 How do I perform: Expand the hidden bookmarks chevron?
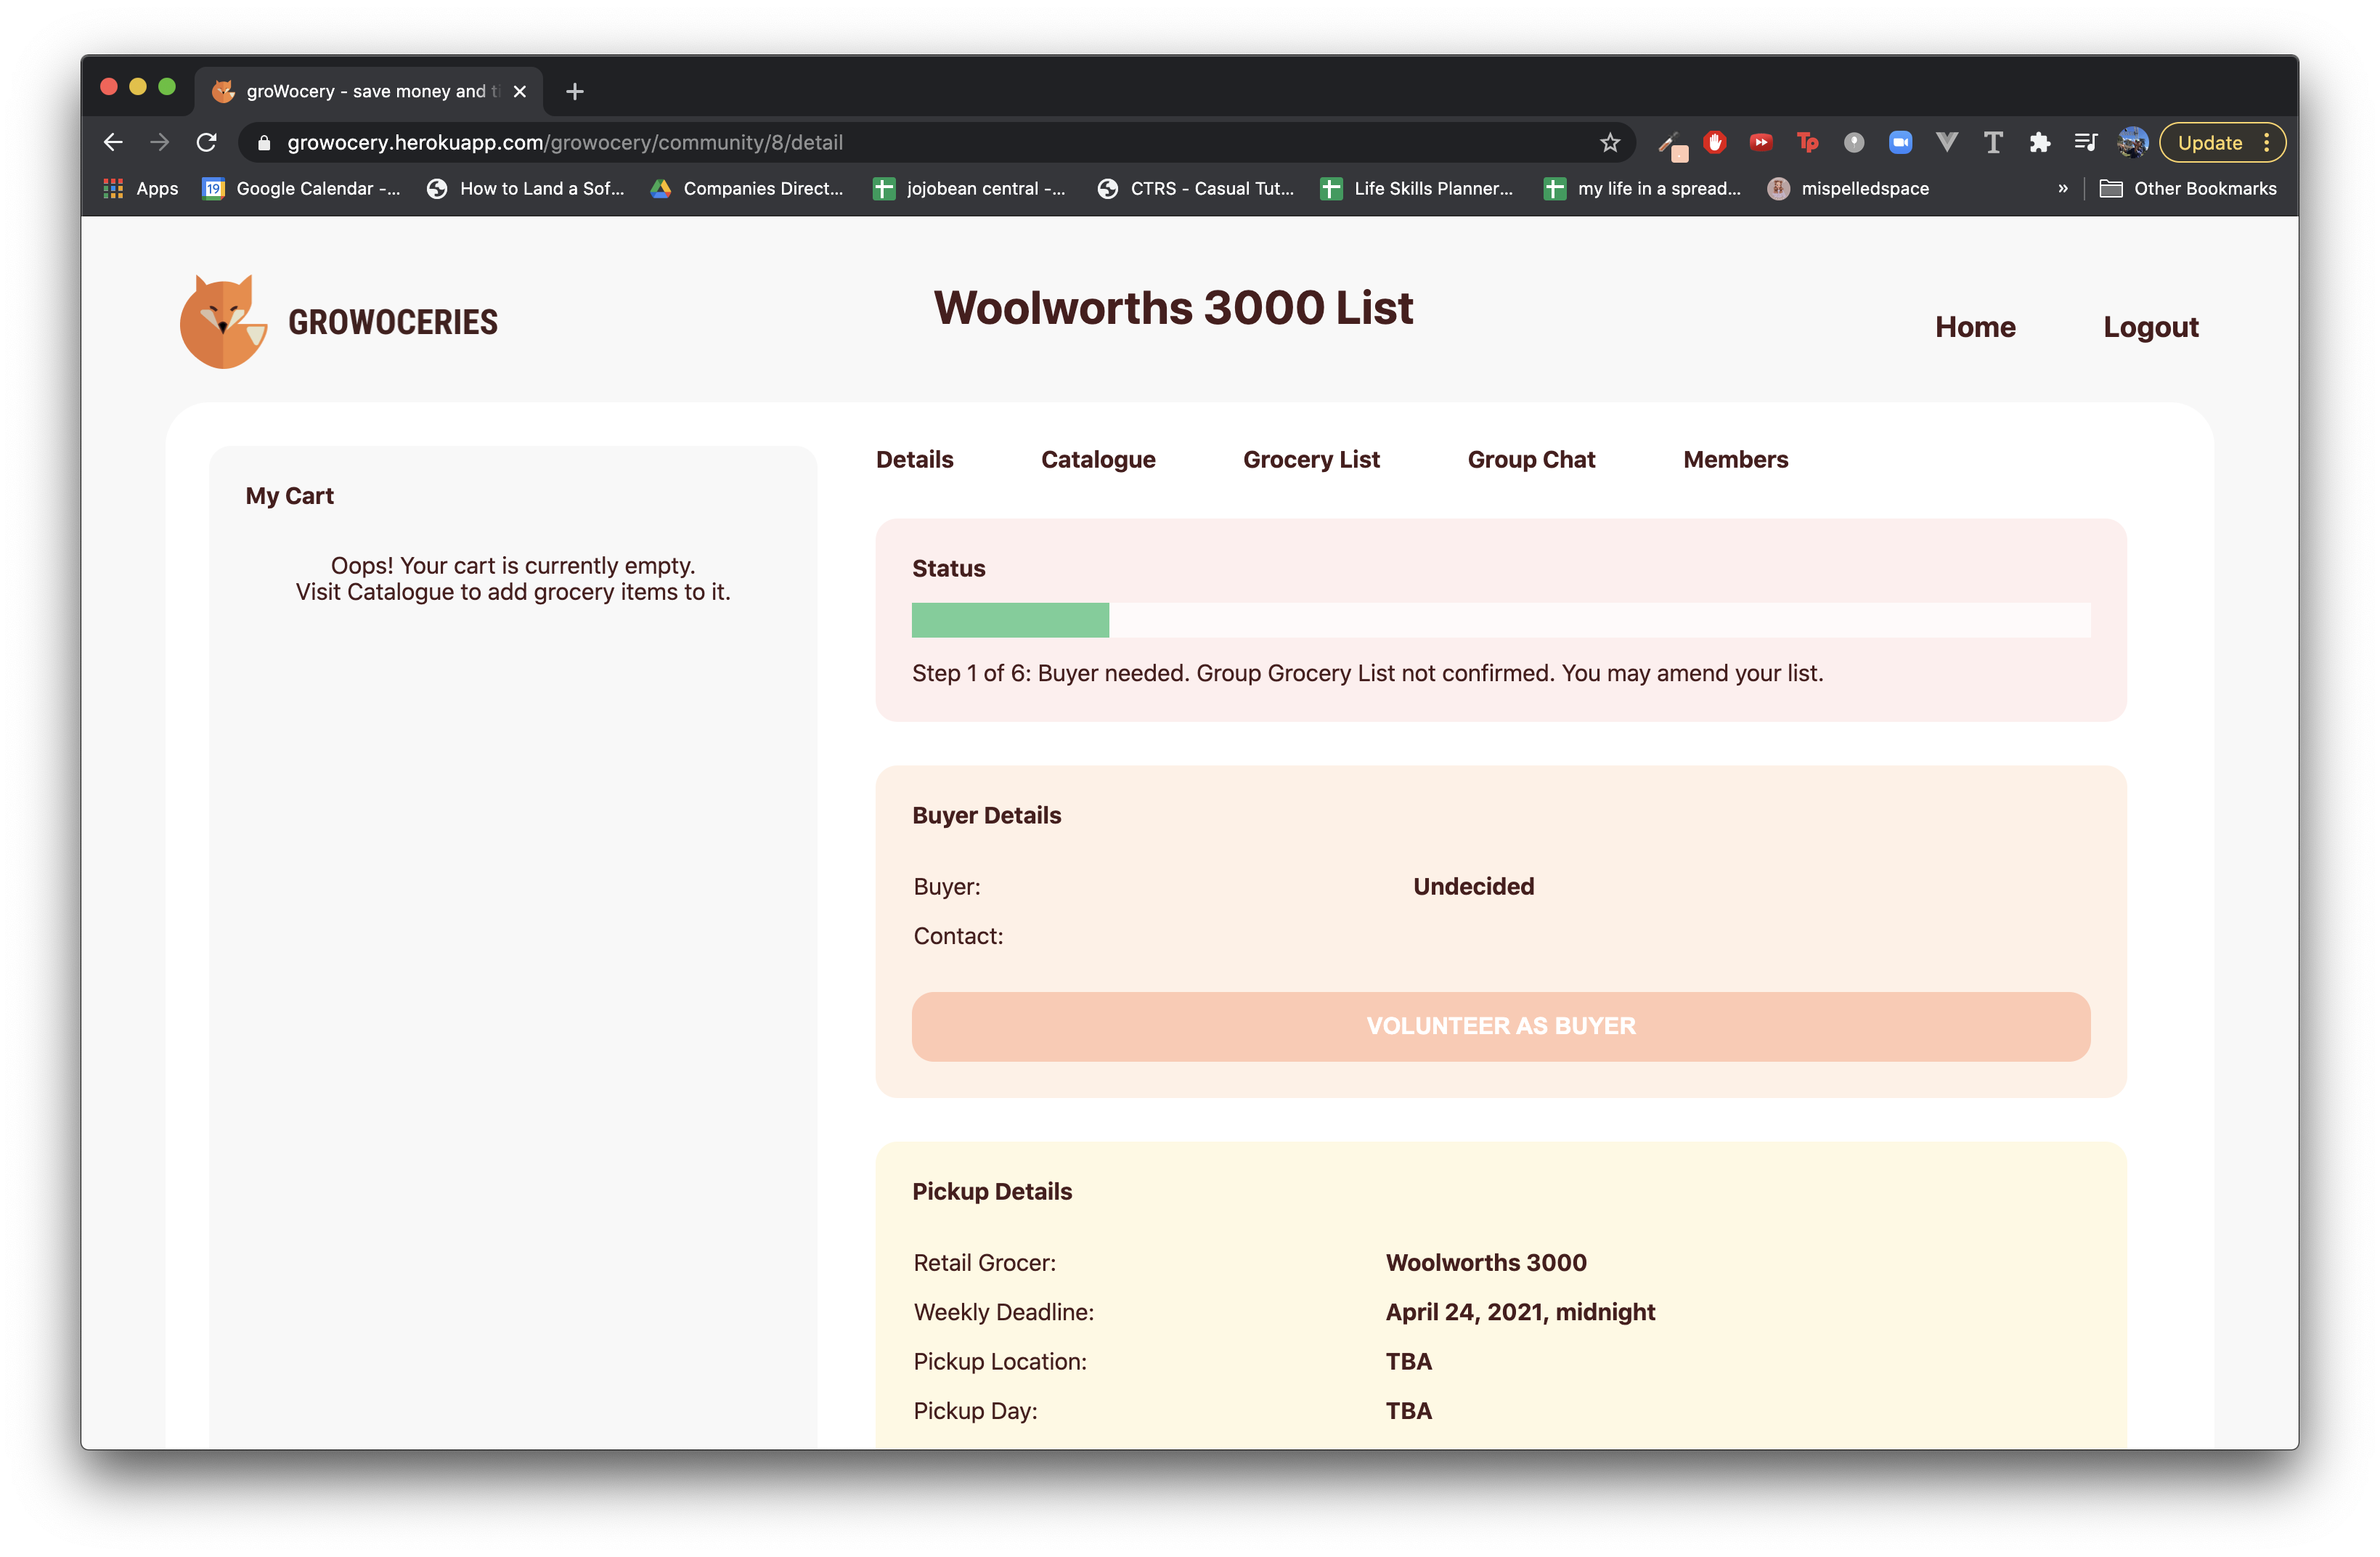2062,189
